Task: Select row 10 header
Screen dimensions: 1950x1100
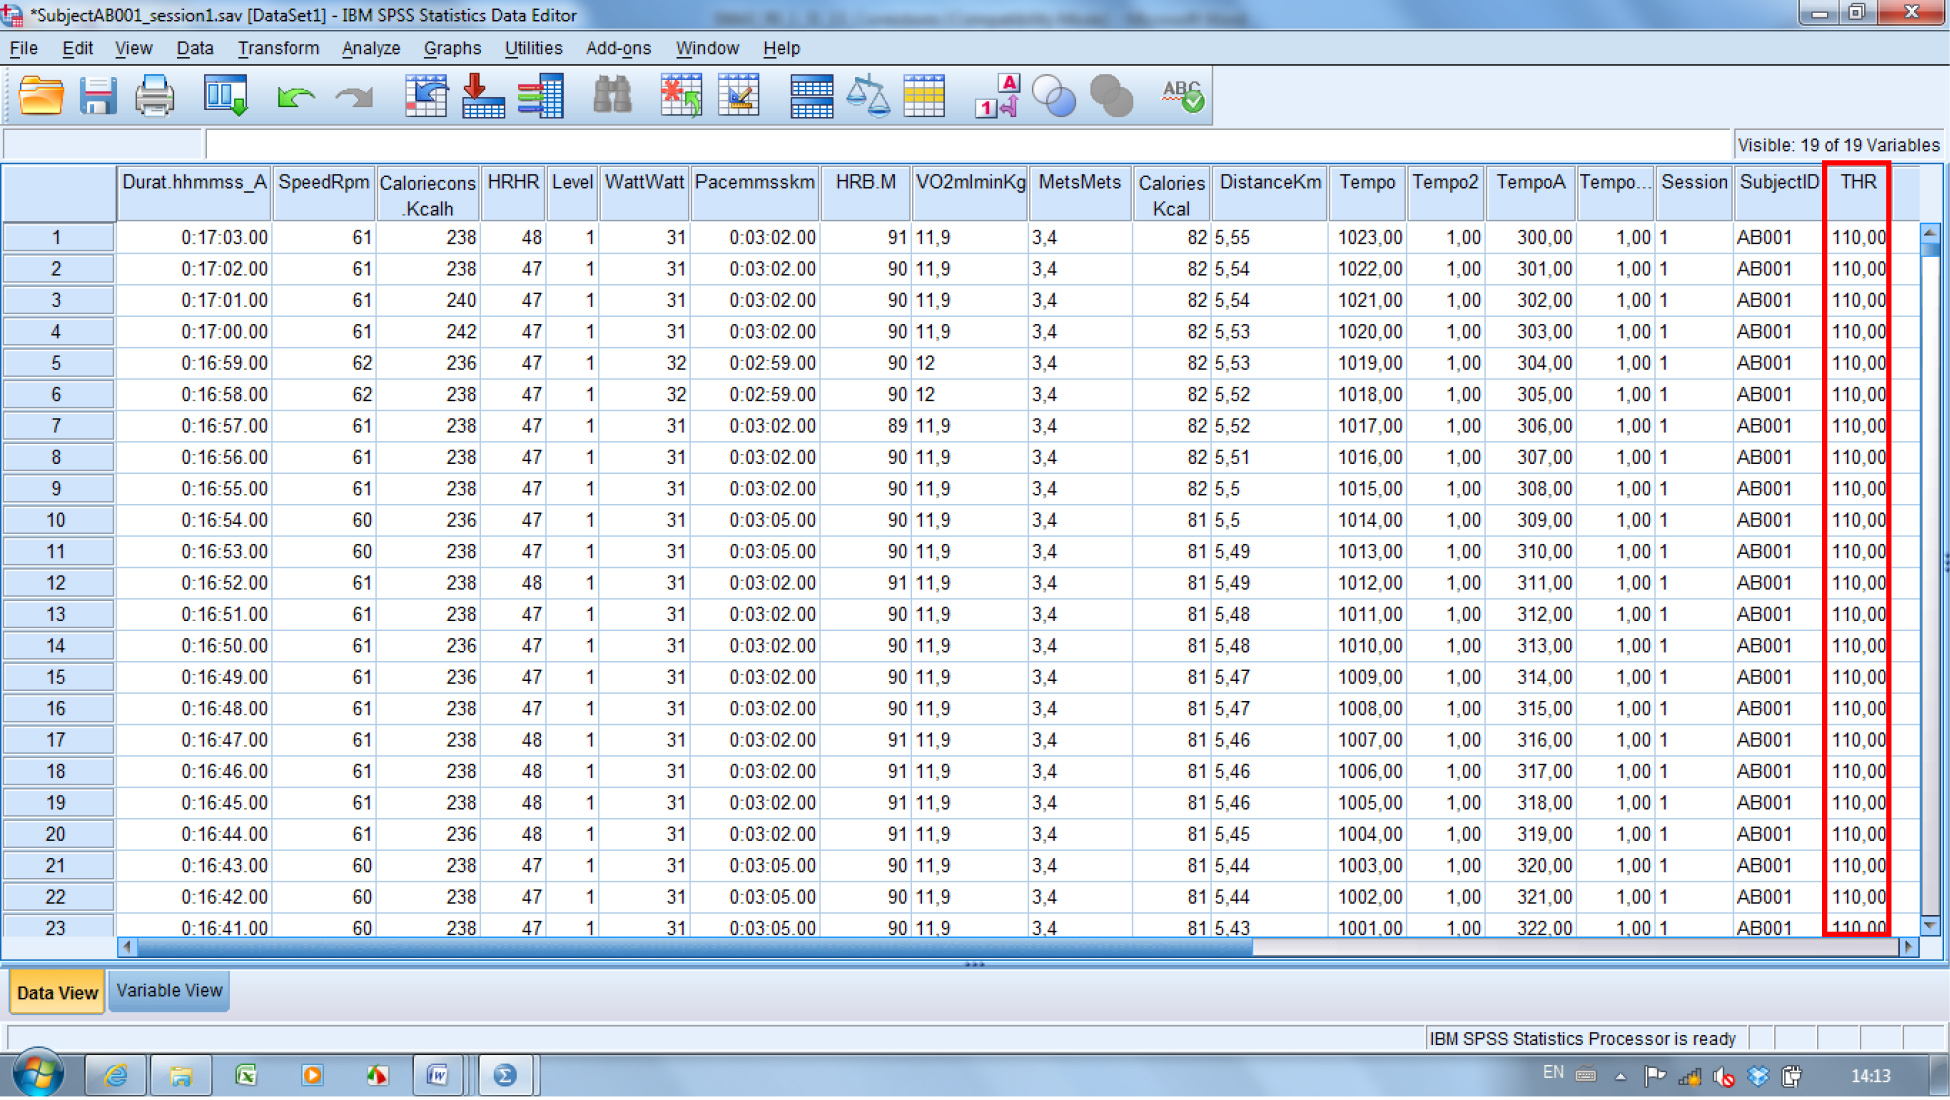Action: 56,520
